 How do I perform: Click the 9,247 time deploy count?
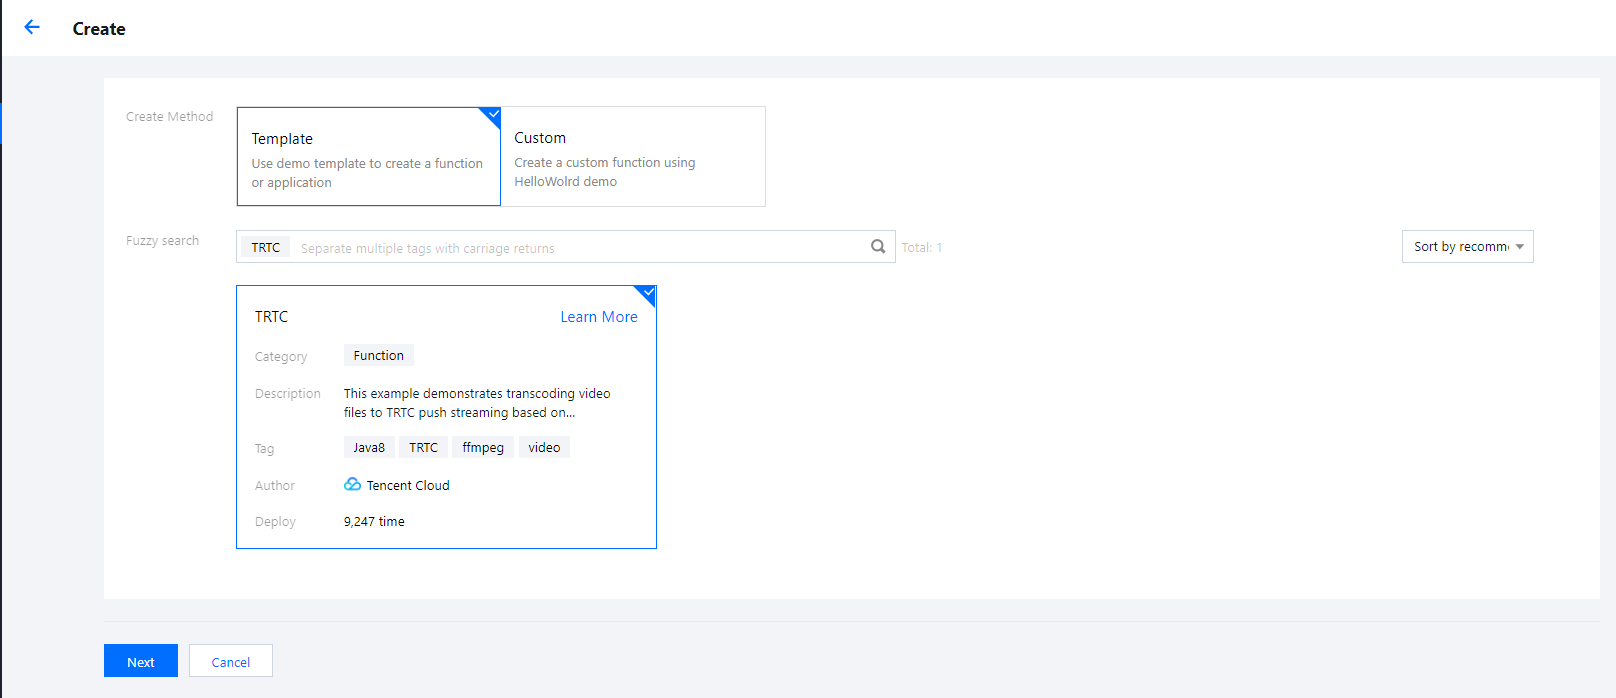coord(374,521)
